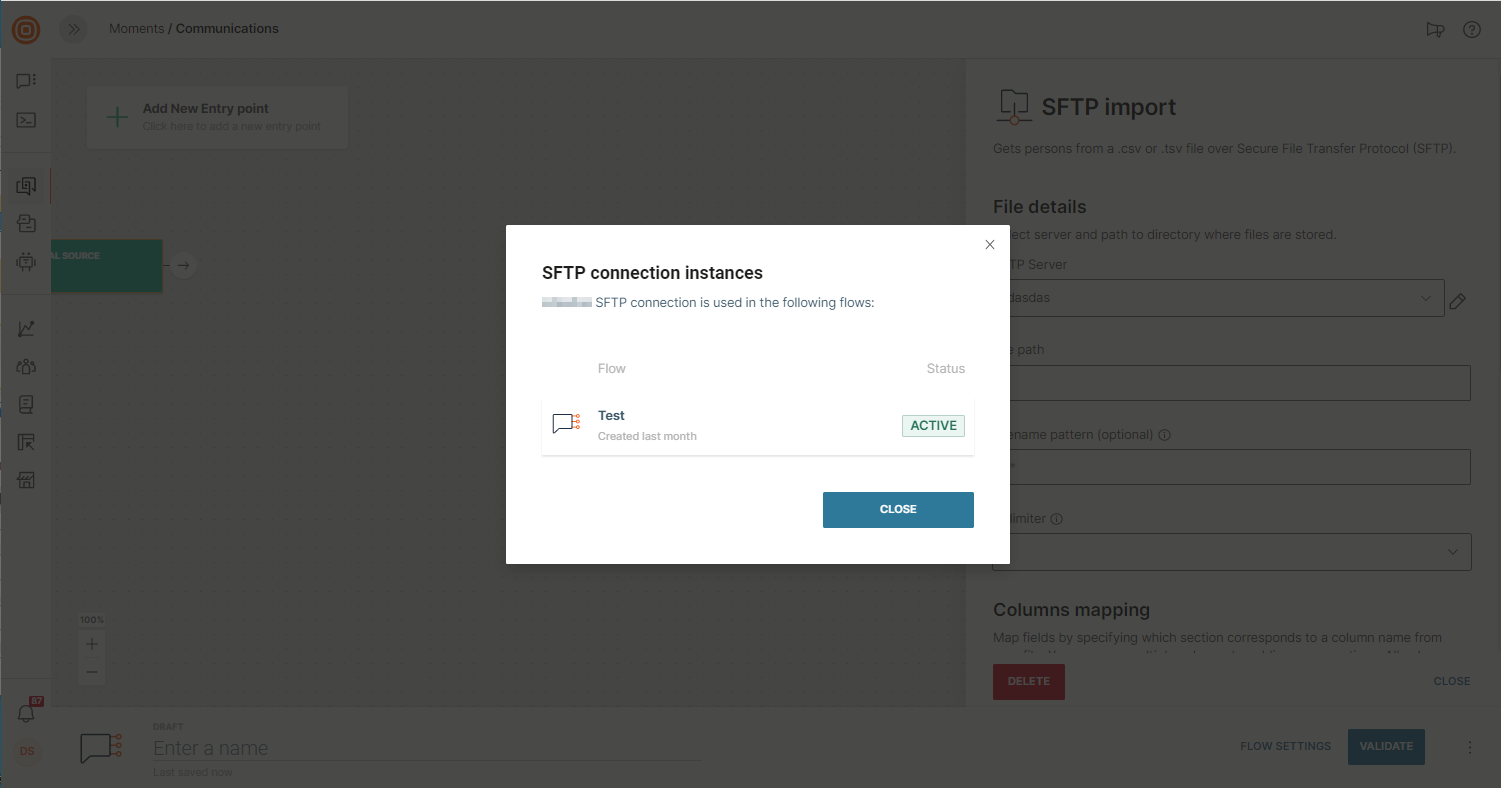Open the storefront Exchange sidebar icon
The width and height of the screenshot is (1501, 788).
[x=26, y=481]
